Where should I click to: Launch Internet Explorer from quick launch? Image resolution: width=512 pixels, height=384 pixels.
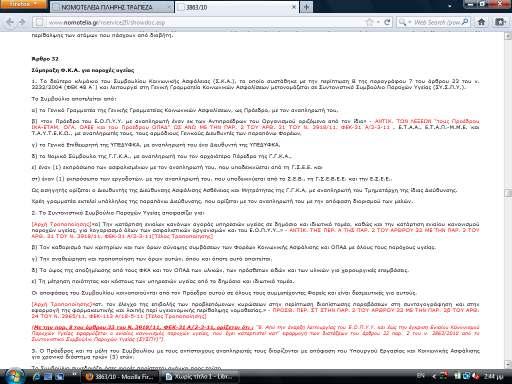coord(37,377)
